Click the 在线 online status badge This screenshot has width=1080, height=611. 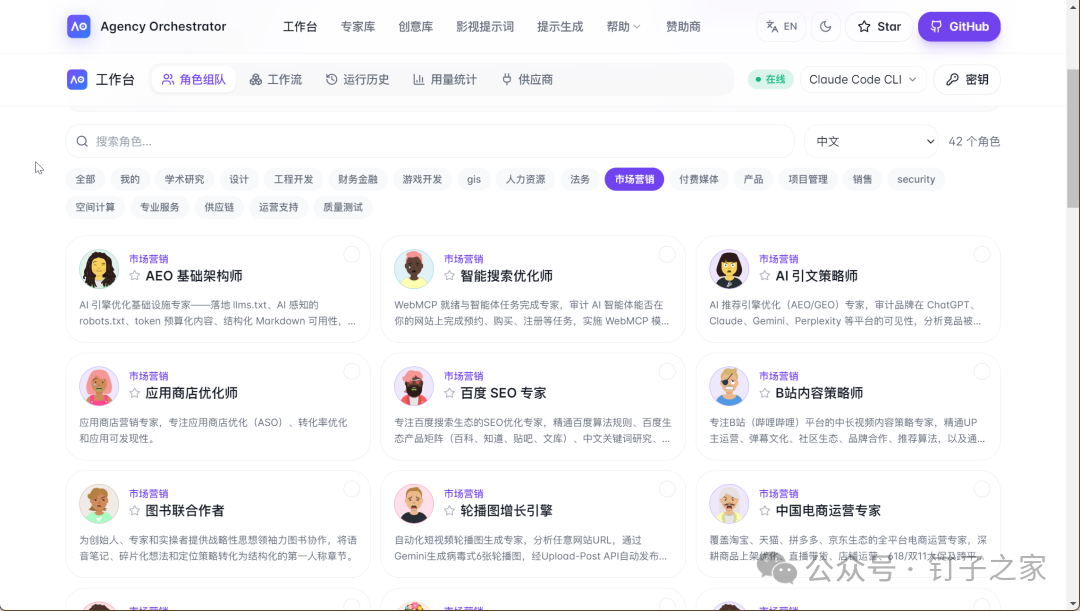[771, 79]
